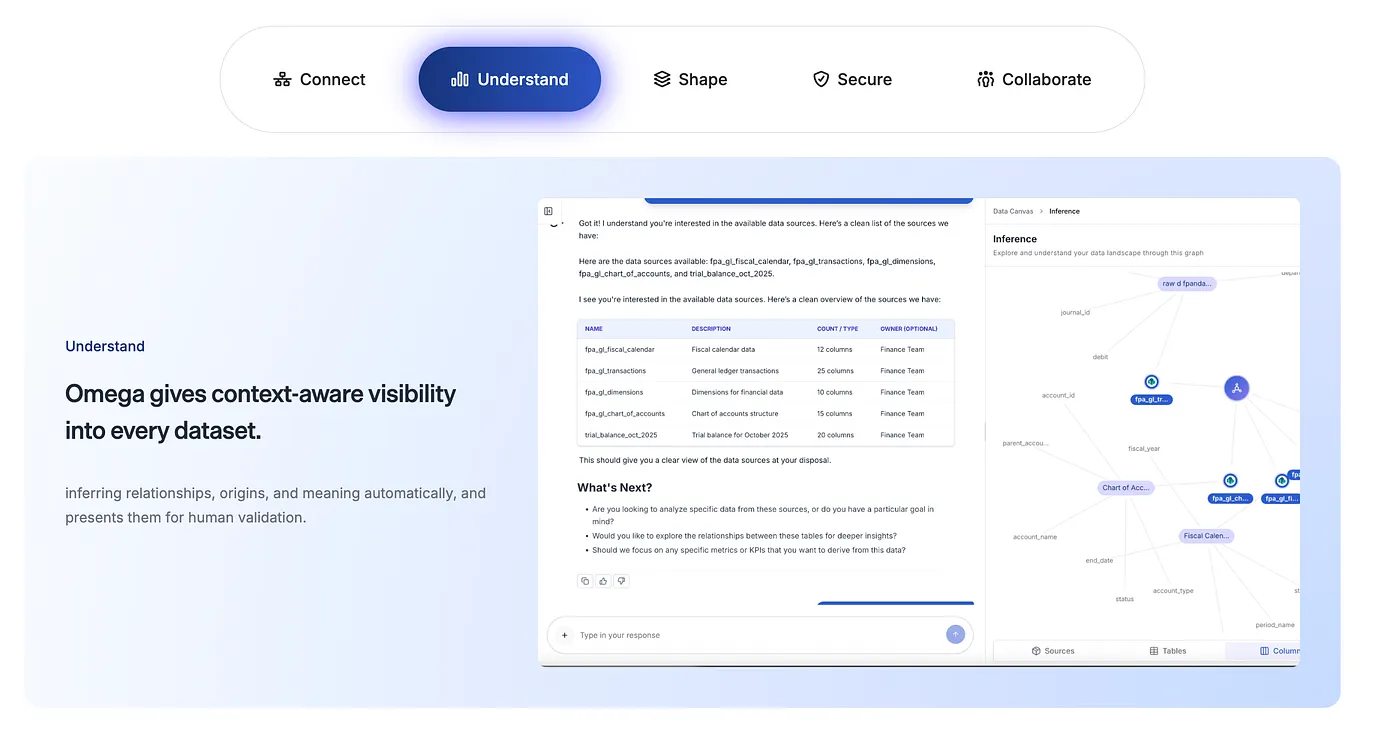Click the 25 columns cell
This screenshot has height=741, width=1400.
tap(835, 371)
